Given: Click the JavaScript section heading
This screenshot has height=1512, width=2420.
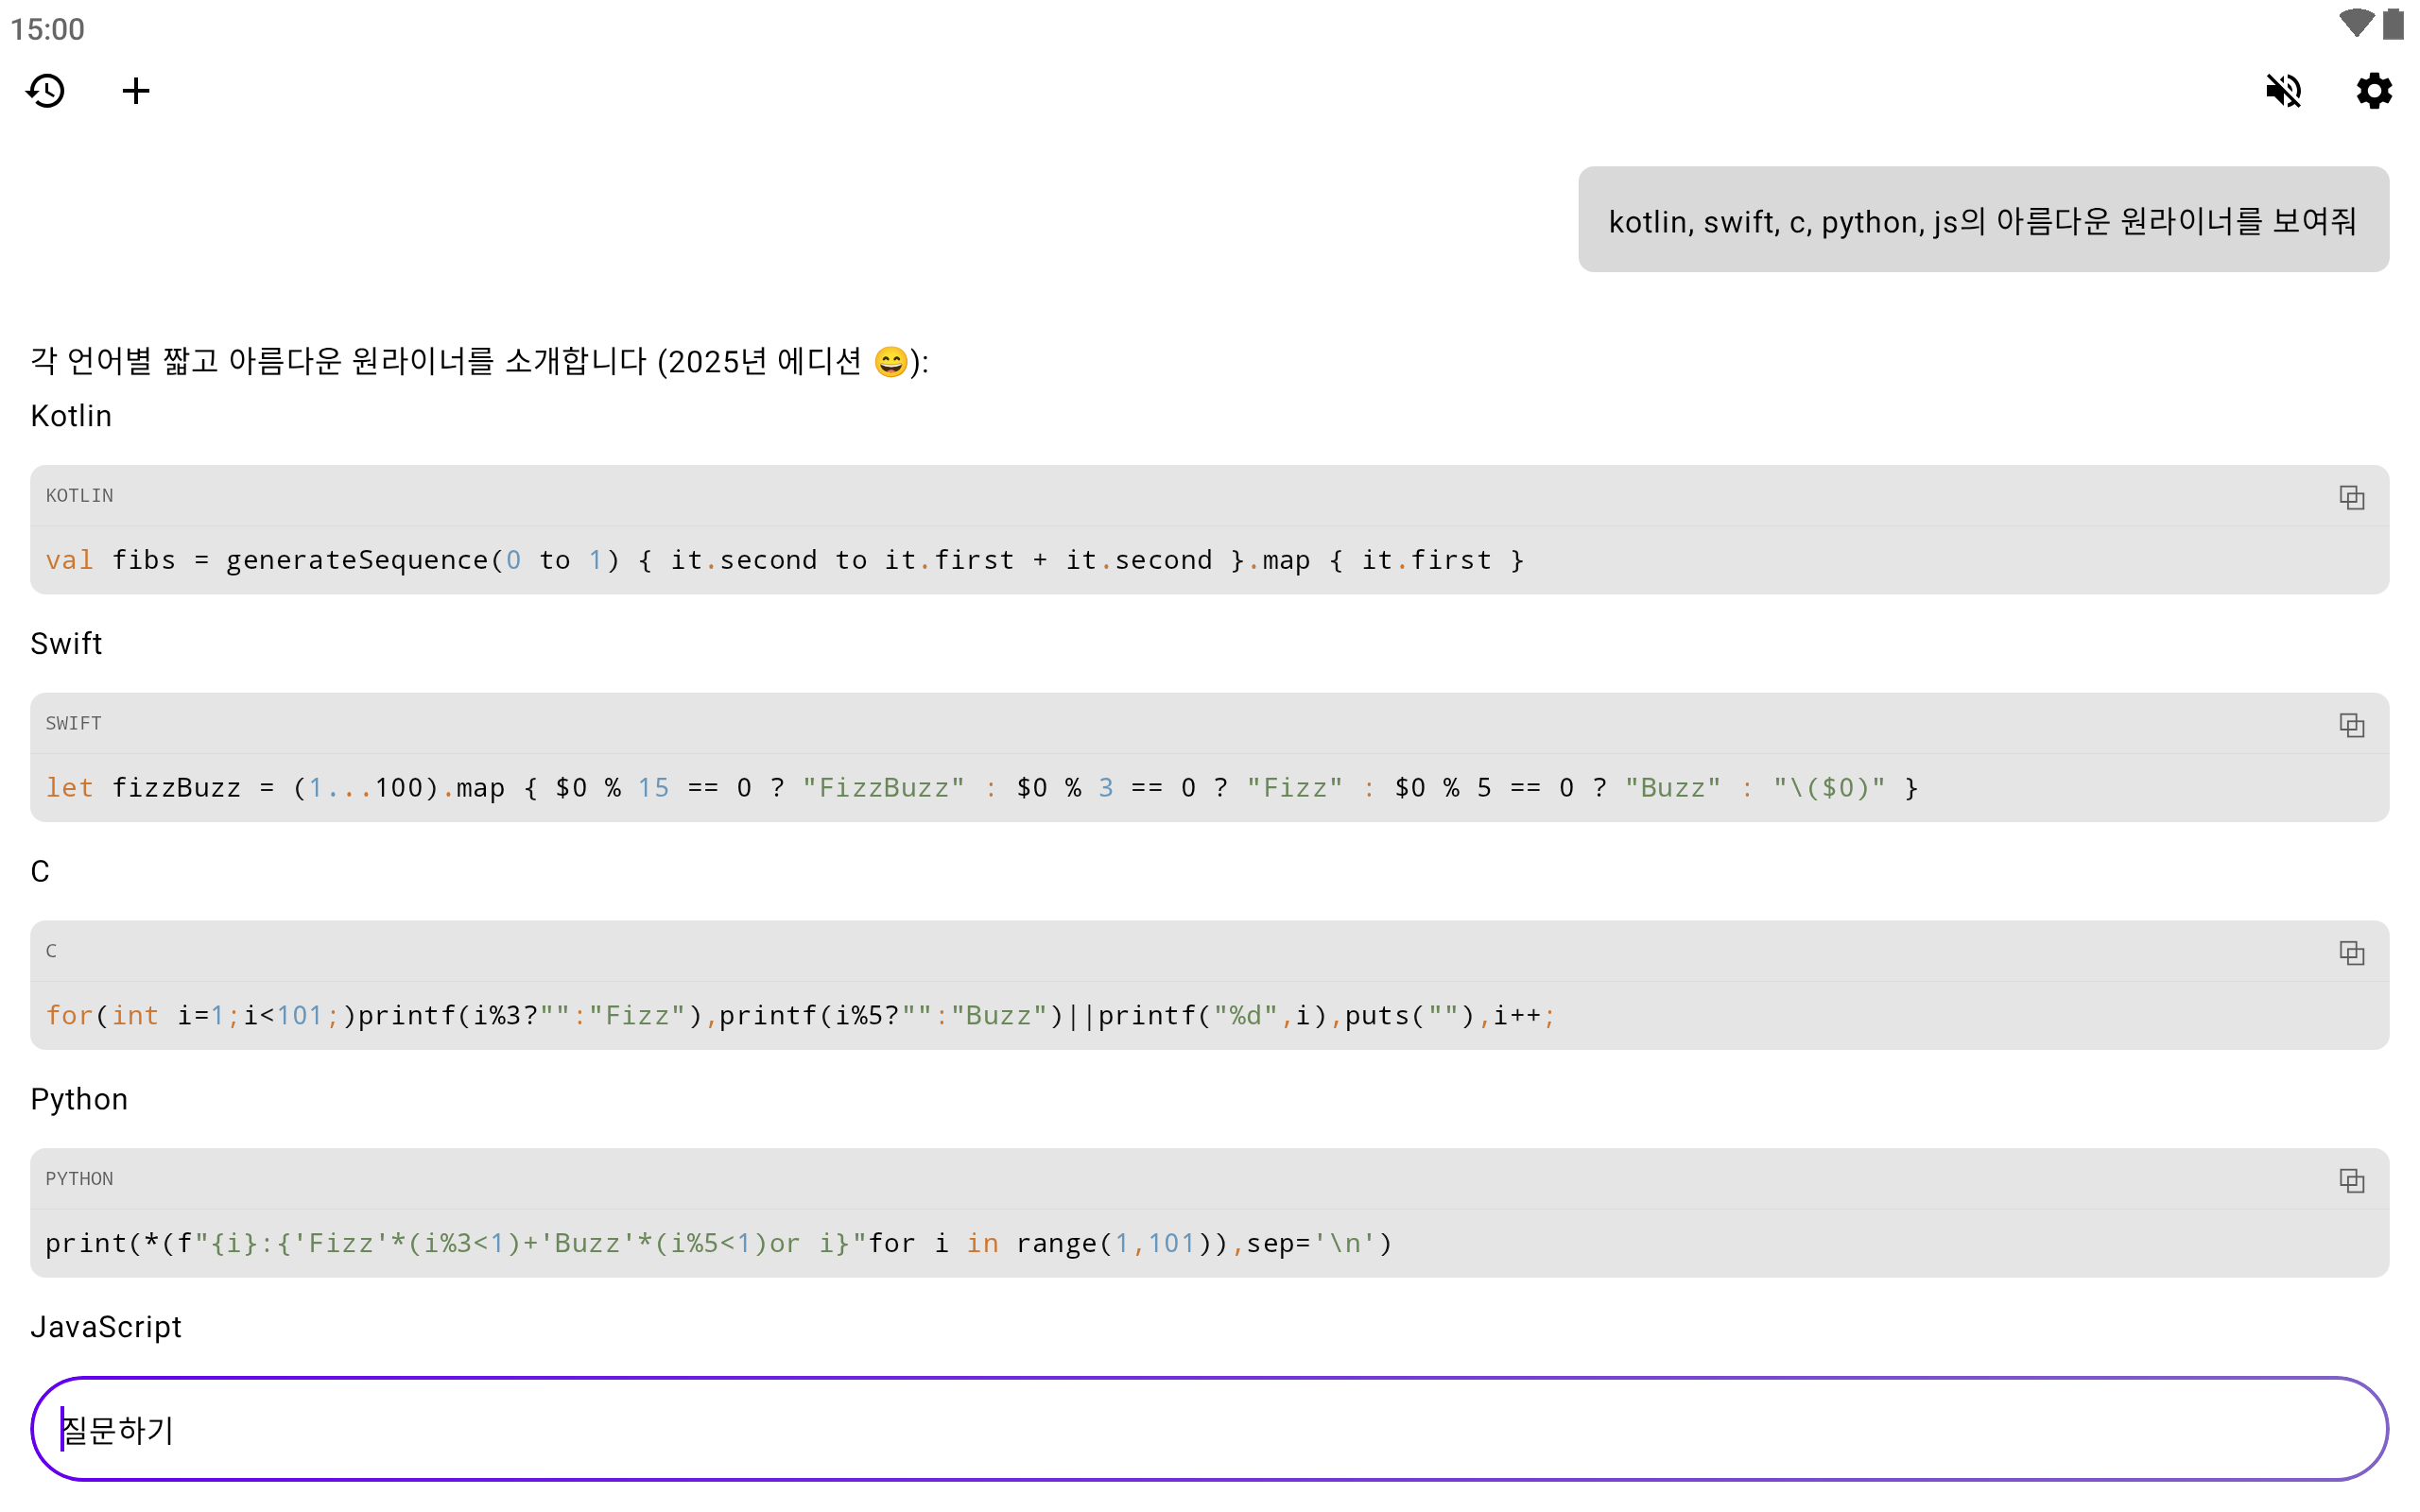Looking at the screenshot, I should coord(106,1327).
